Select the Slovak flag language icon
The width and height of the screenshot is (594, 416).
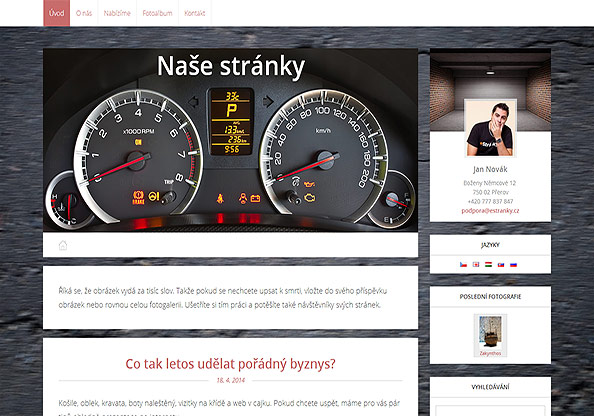(501, 264)
